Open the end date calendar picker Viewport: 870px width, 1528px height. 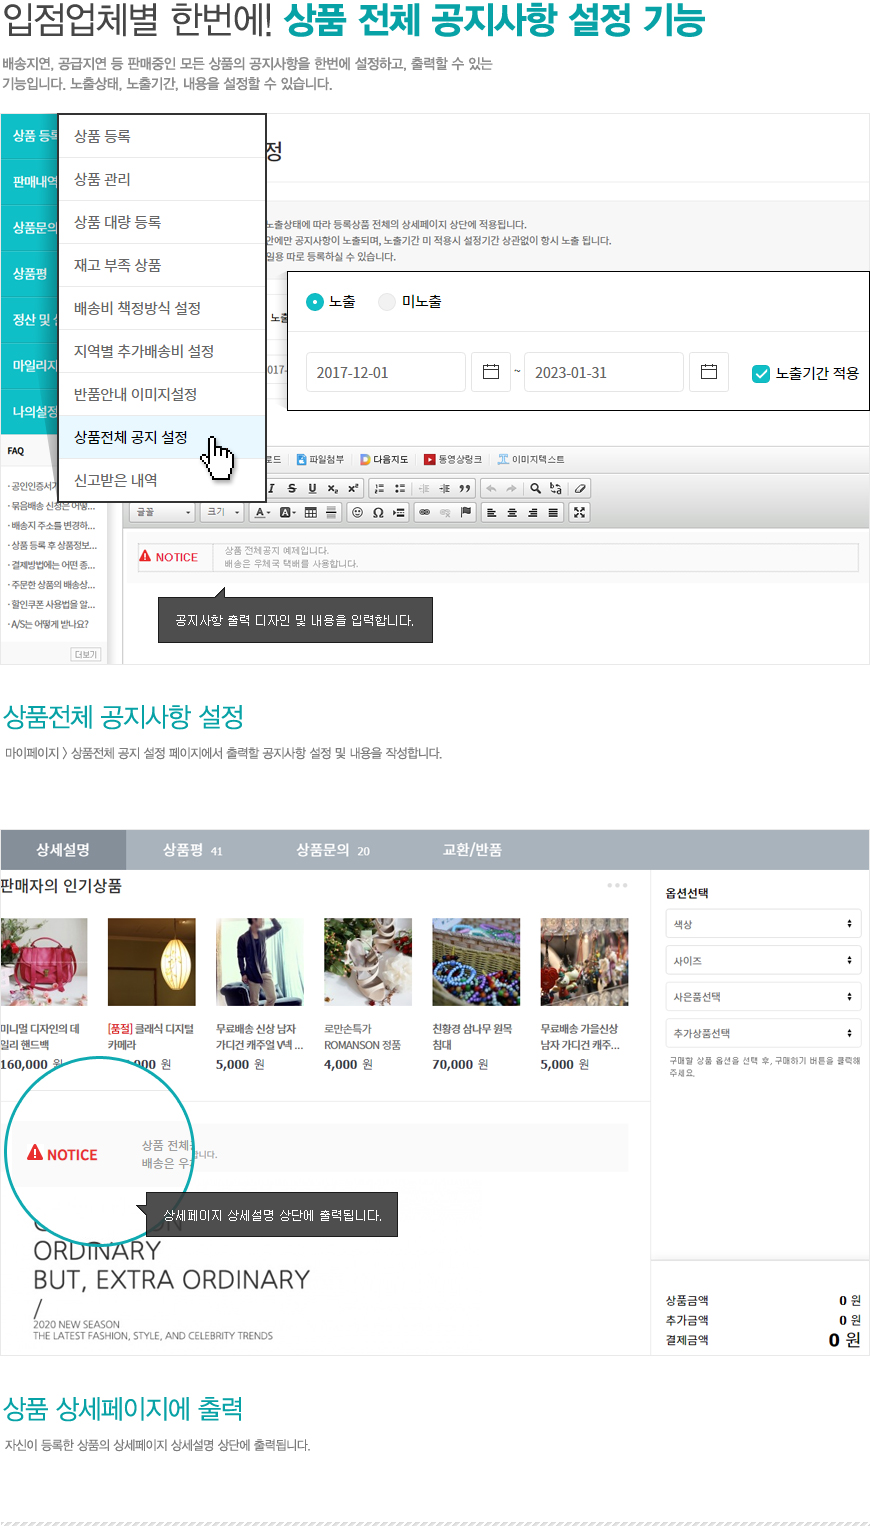pos(709,372)
